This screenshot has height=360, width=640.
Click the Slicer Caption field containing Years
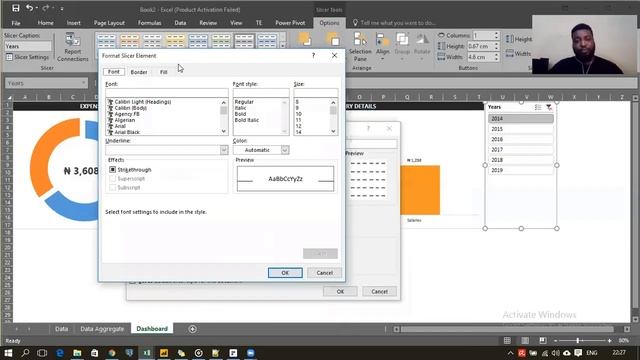(28, 46)
